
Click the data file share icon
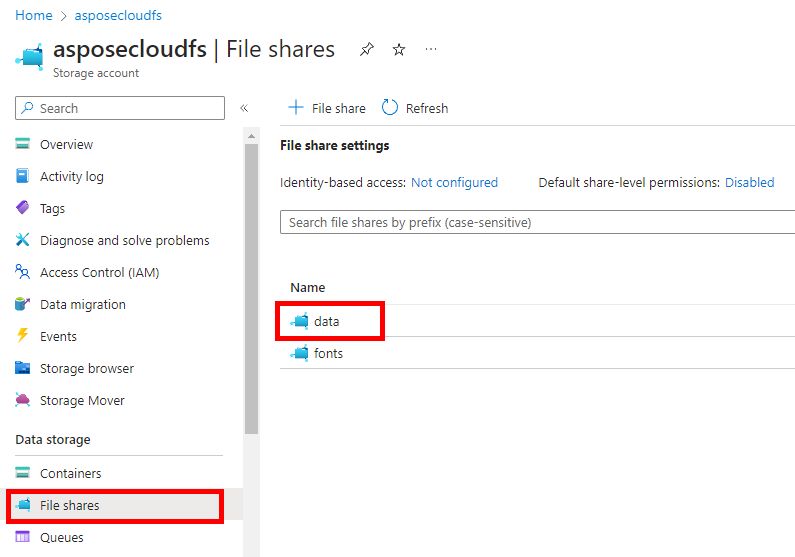pyautogui.click(x=300, y=321)
